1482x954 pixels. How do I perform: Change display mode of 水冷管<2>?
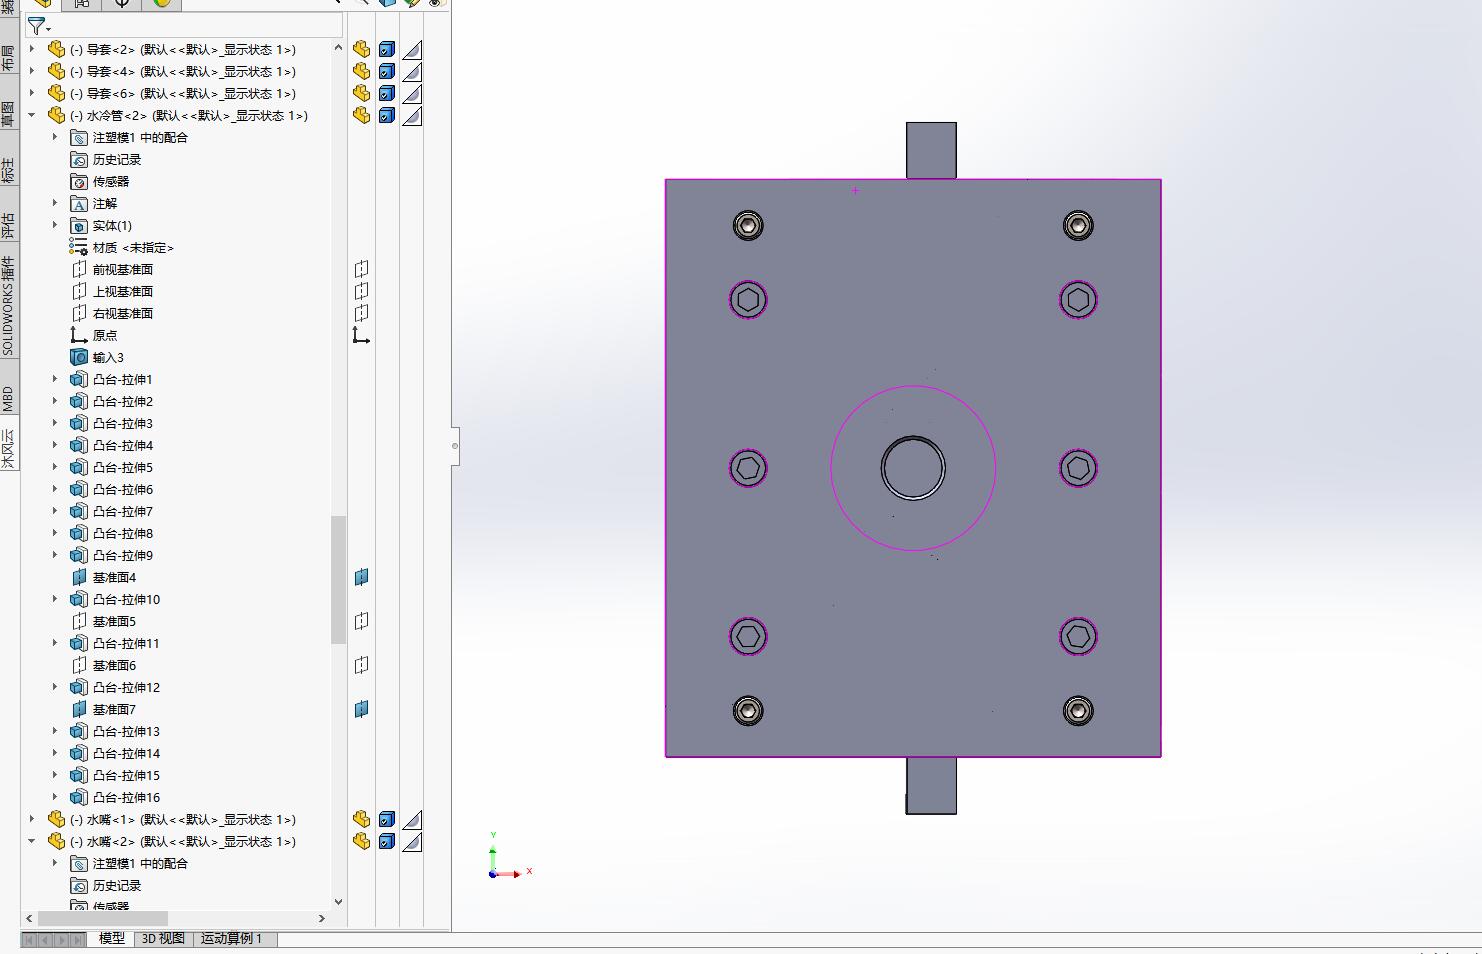[387, 116]
